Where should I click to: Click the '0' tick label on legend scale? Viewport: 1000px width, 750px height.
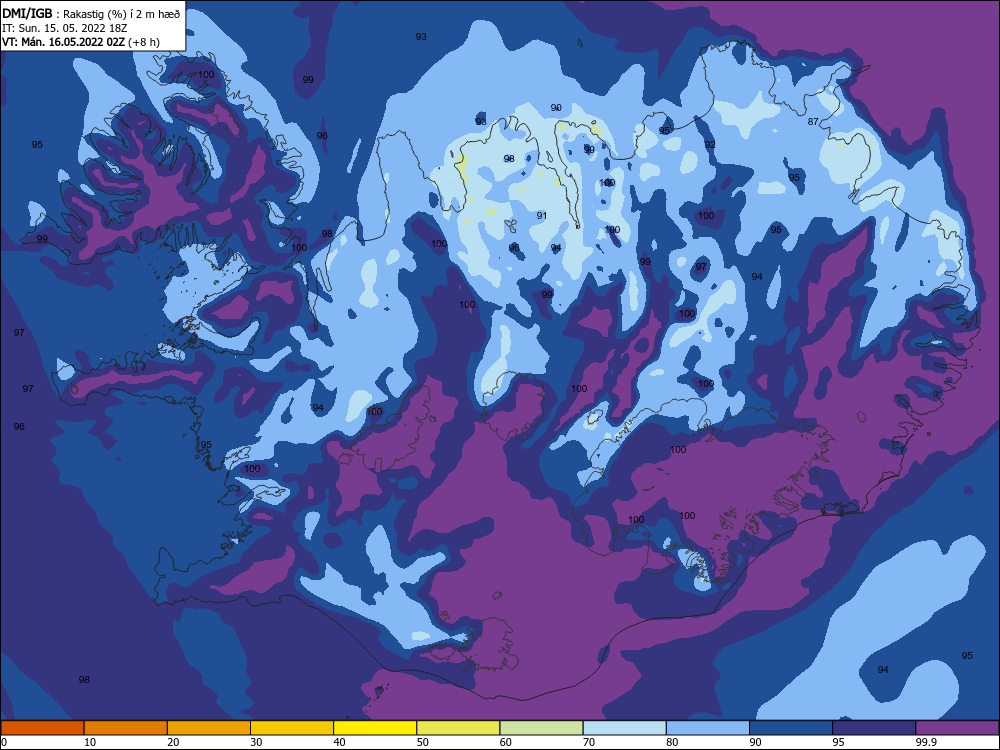point(4,742)
